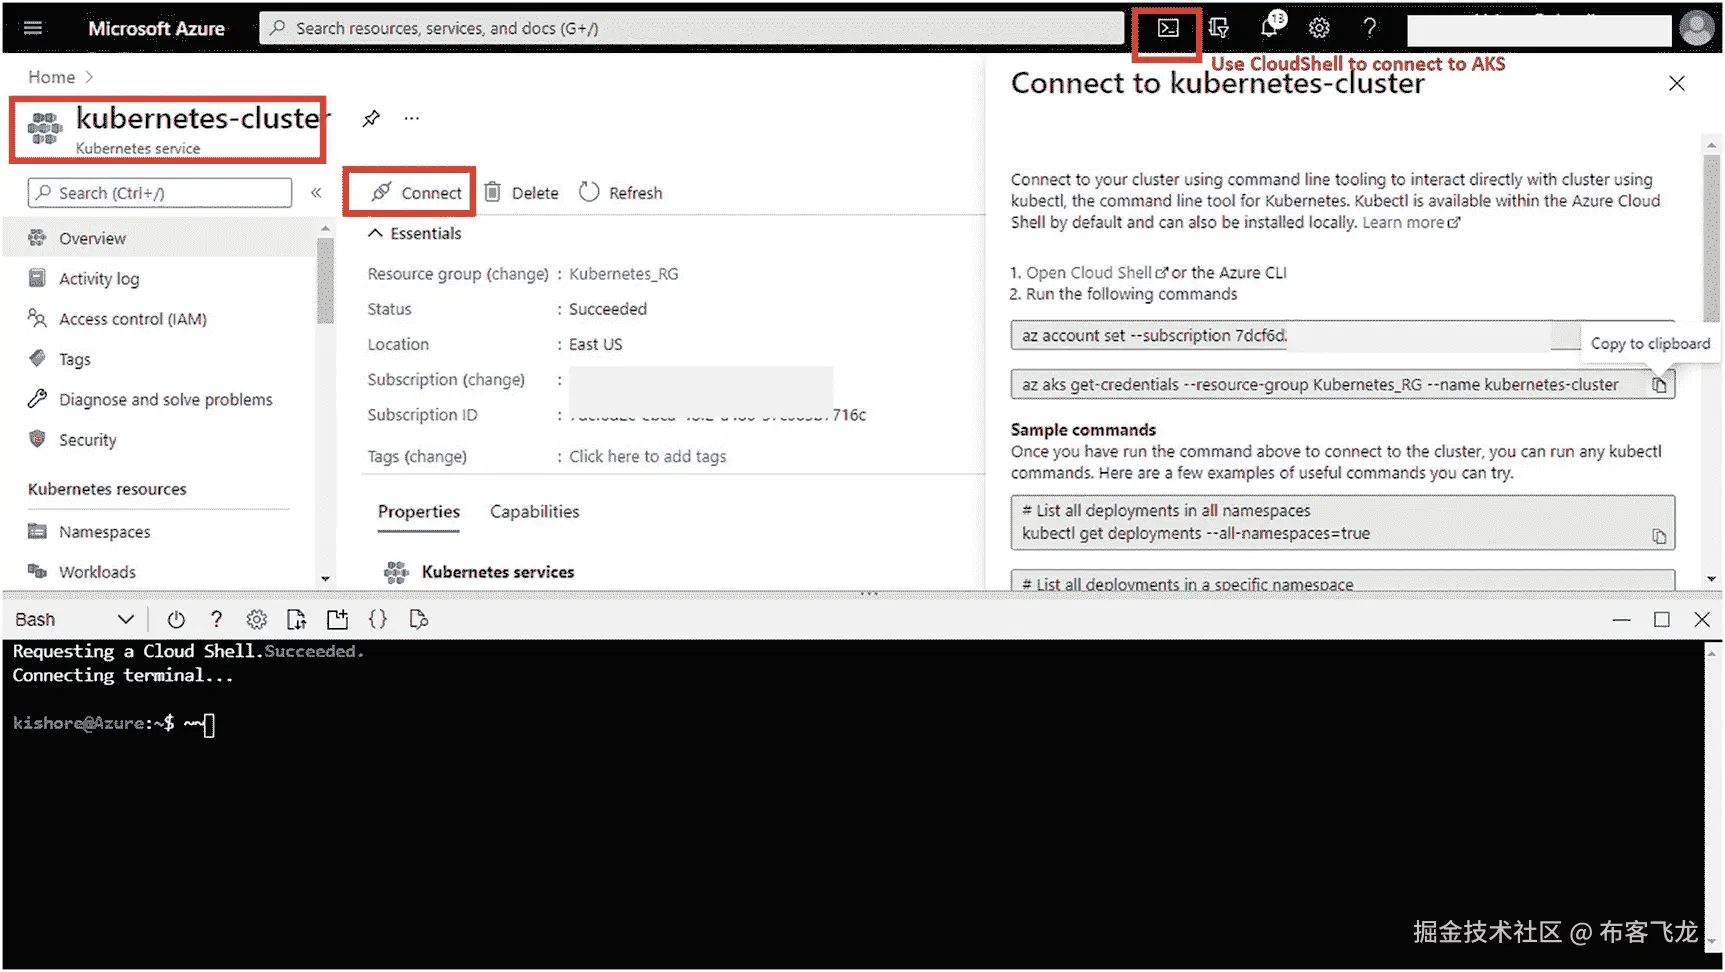The height and width of the screenshot is (972, 1725).
Task: Click the Cloud Shell terminal prompt line
Action: click(x=113, y=723)
